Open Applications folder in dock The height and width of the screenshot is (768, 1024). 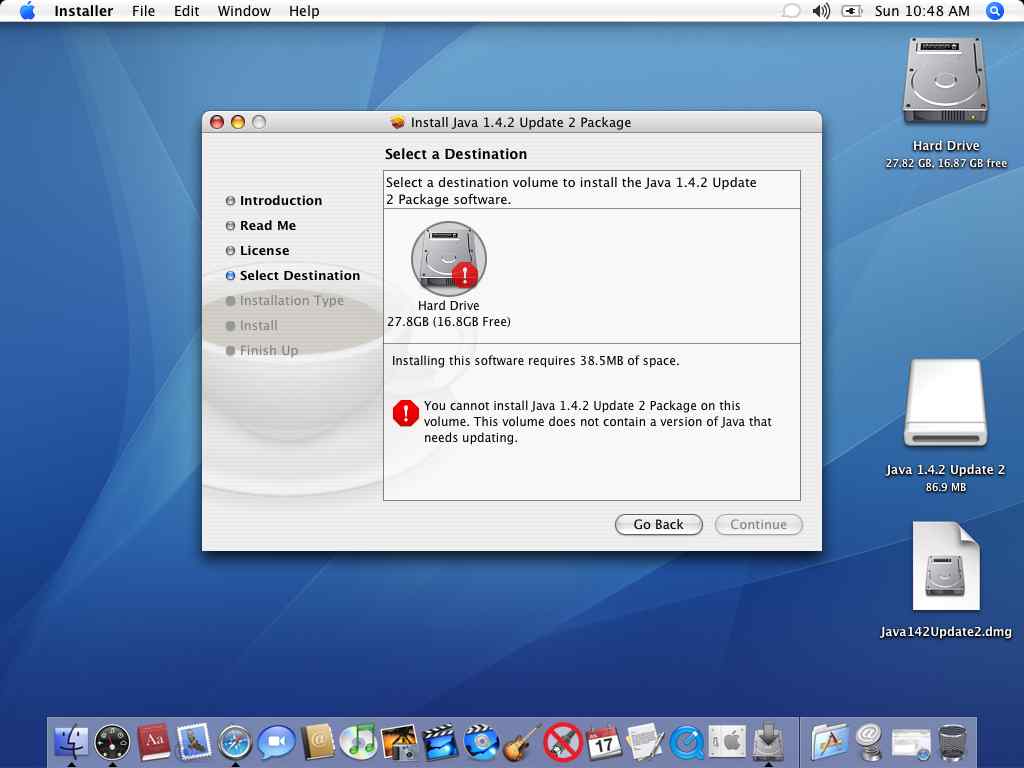[x=829, y=743]
